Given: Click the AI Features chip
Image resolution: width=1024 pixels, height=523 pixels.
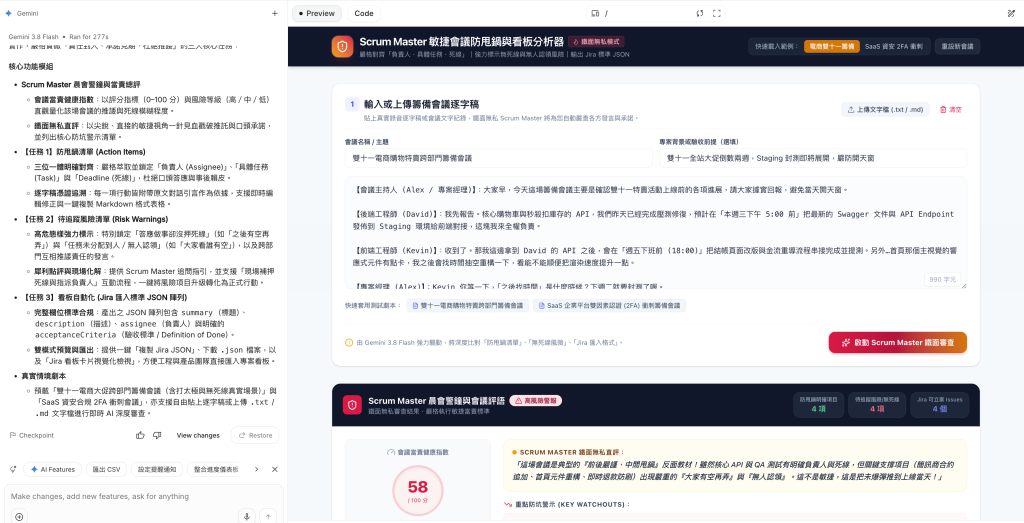Looking at the screenshot, I should click(52, 469).
